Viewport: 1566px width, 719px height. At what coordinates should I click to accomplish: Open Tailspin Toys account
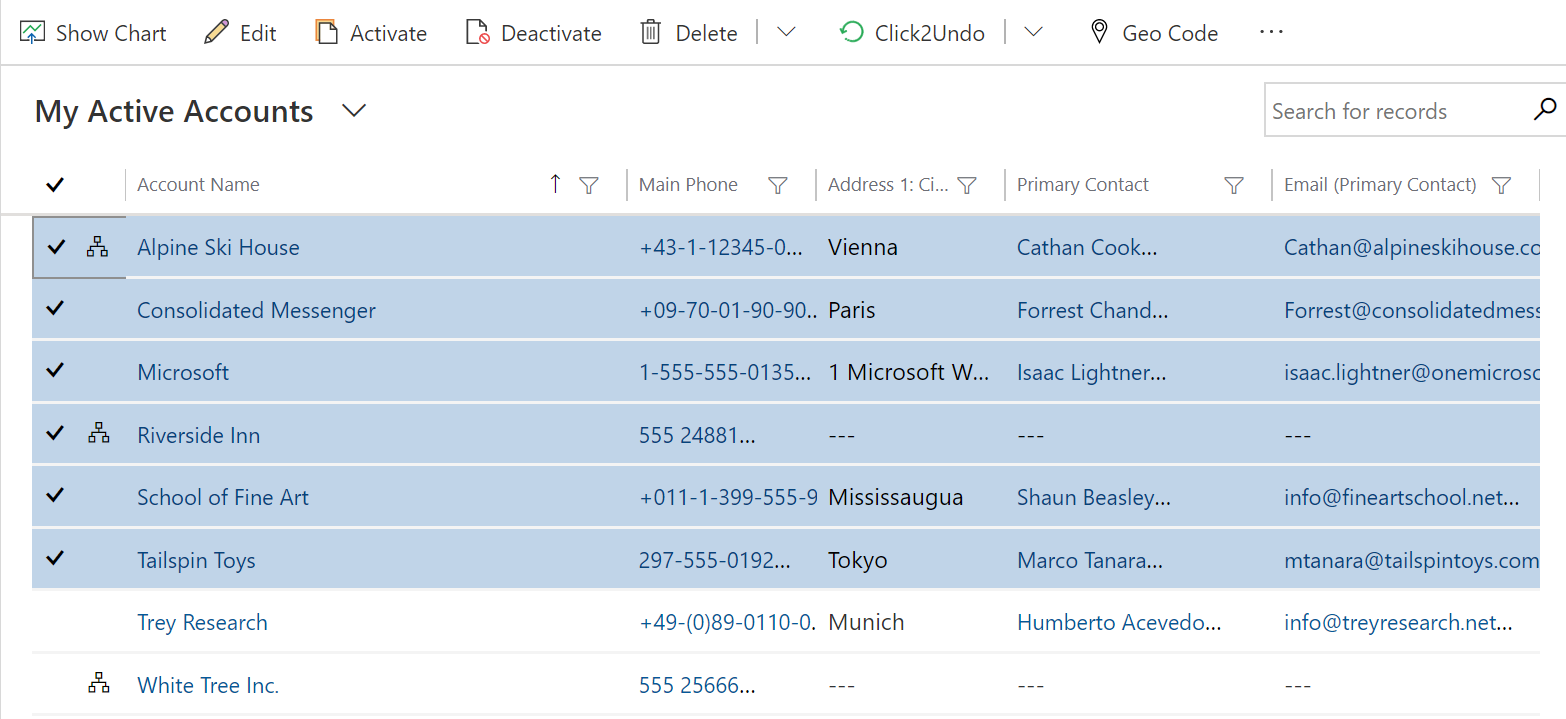pos(196,560)
